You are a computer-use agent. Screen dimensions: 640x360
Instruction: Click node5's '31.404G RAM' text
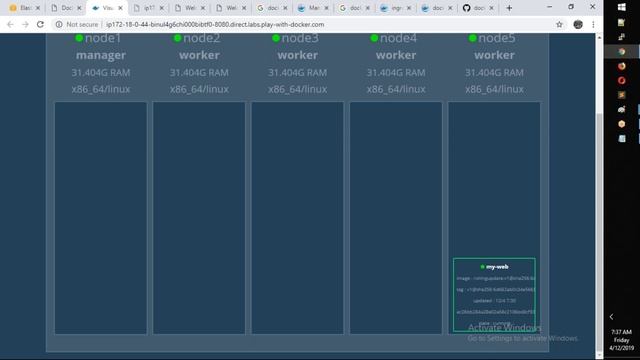click(494, 73)
